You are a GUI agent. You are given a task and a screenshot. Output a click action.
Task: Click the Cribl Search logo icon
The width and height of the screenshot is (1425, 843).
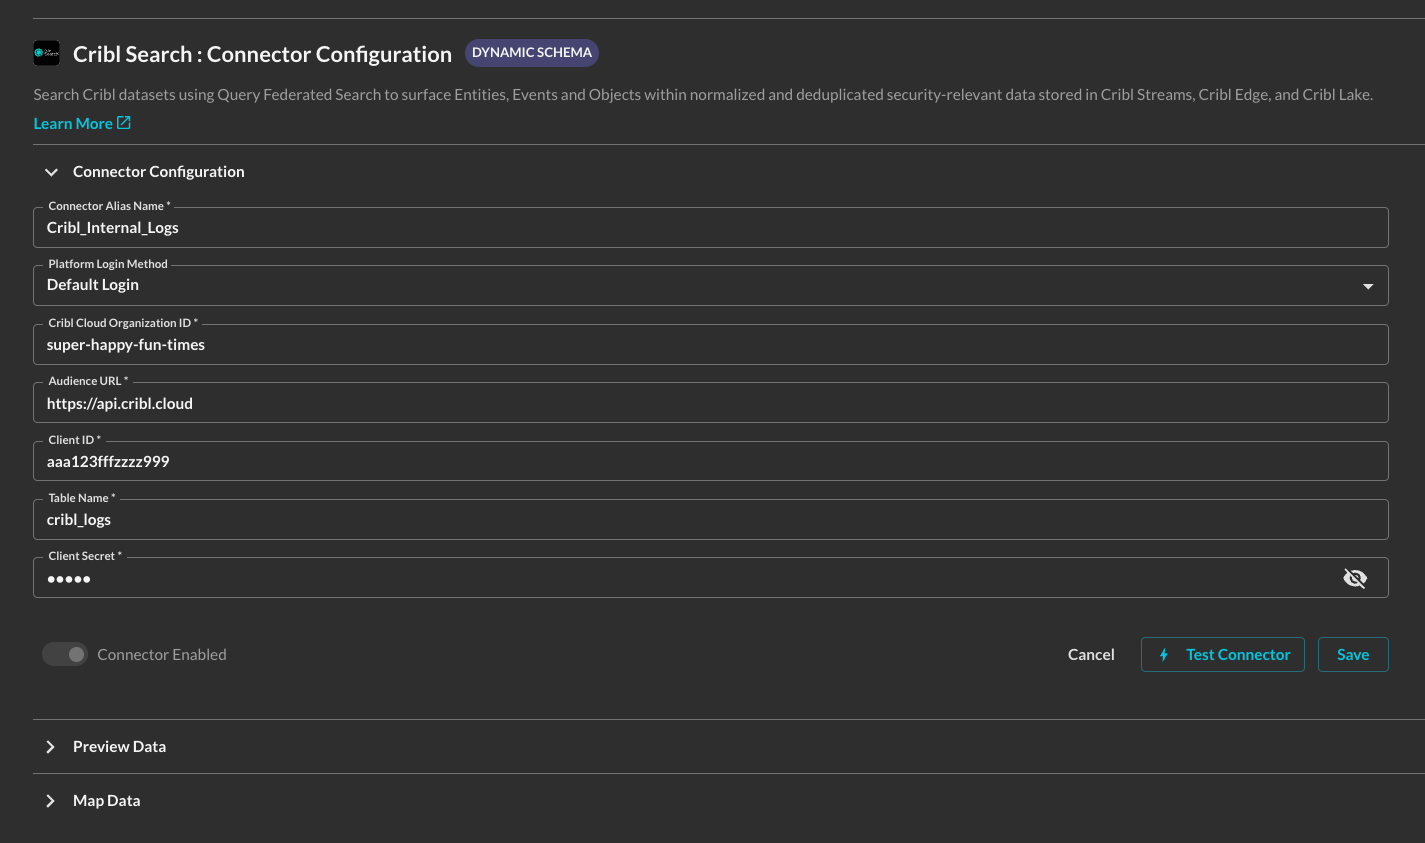coord(46,53)
